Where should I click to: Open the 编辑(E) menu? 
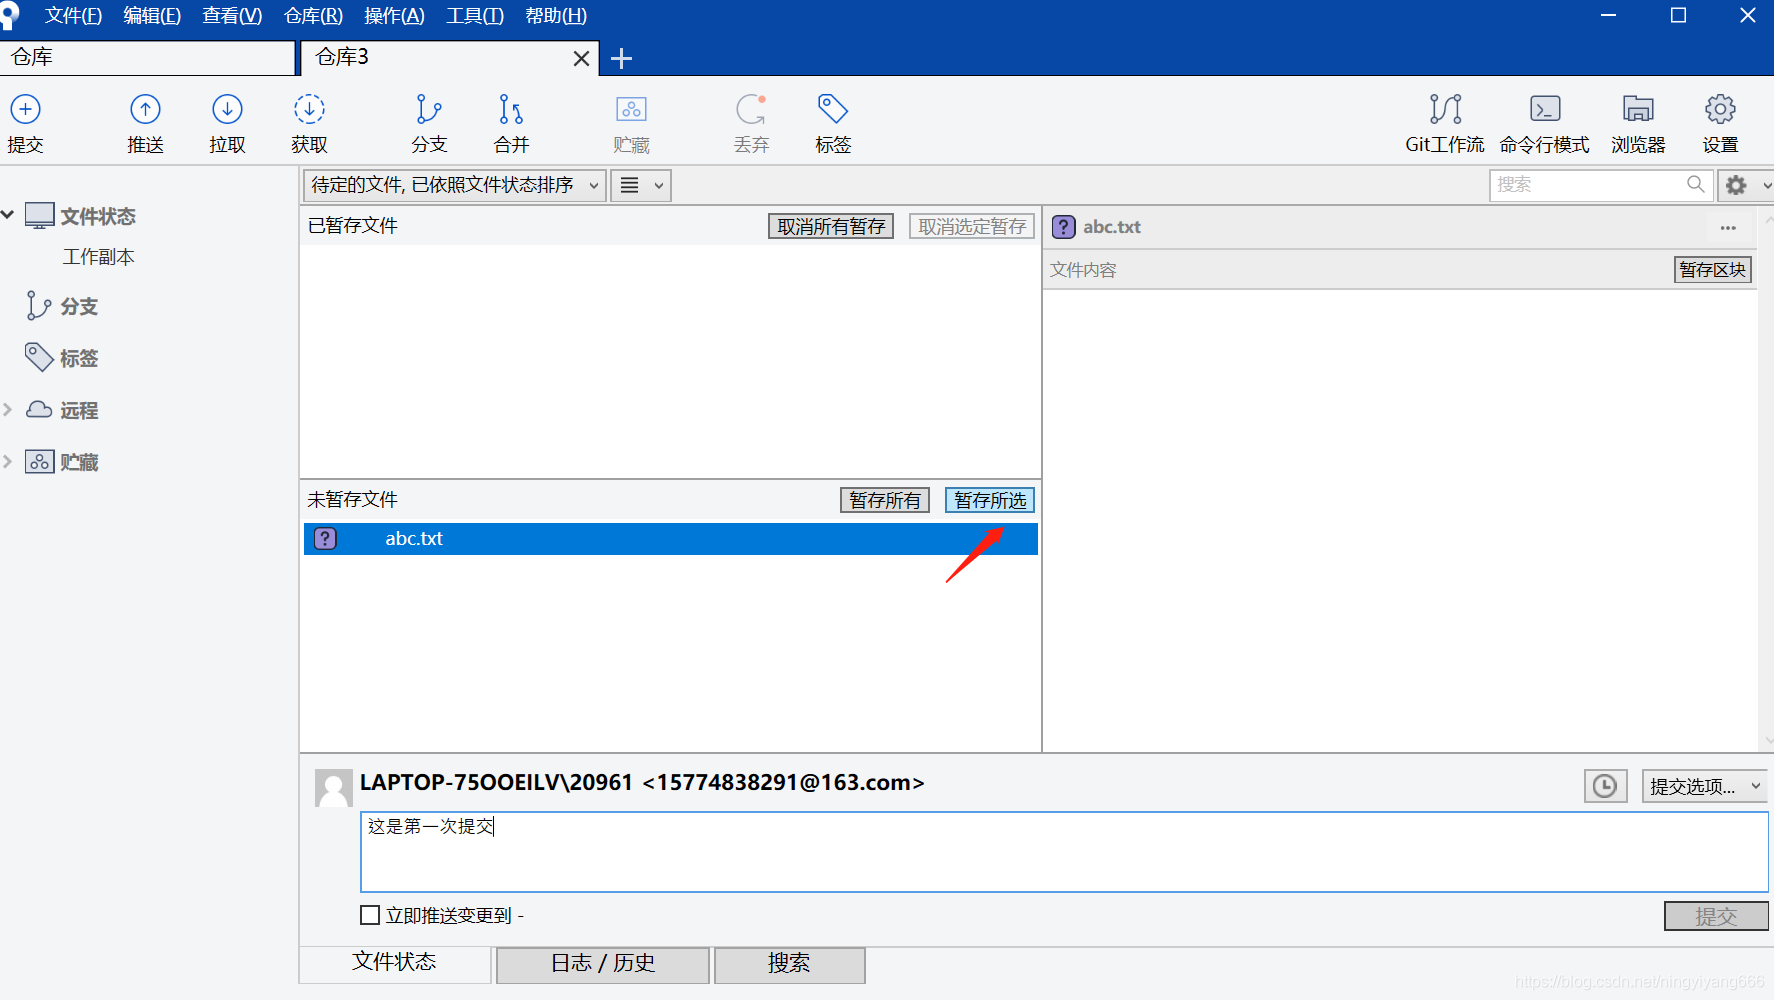(x=152, y=16)
